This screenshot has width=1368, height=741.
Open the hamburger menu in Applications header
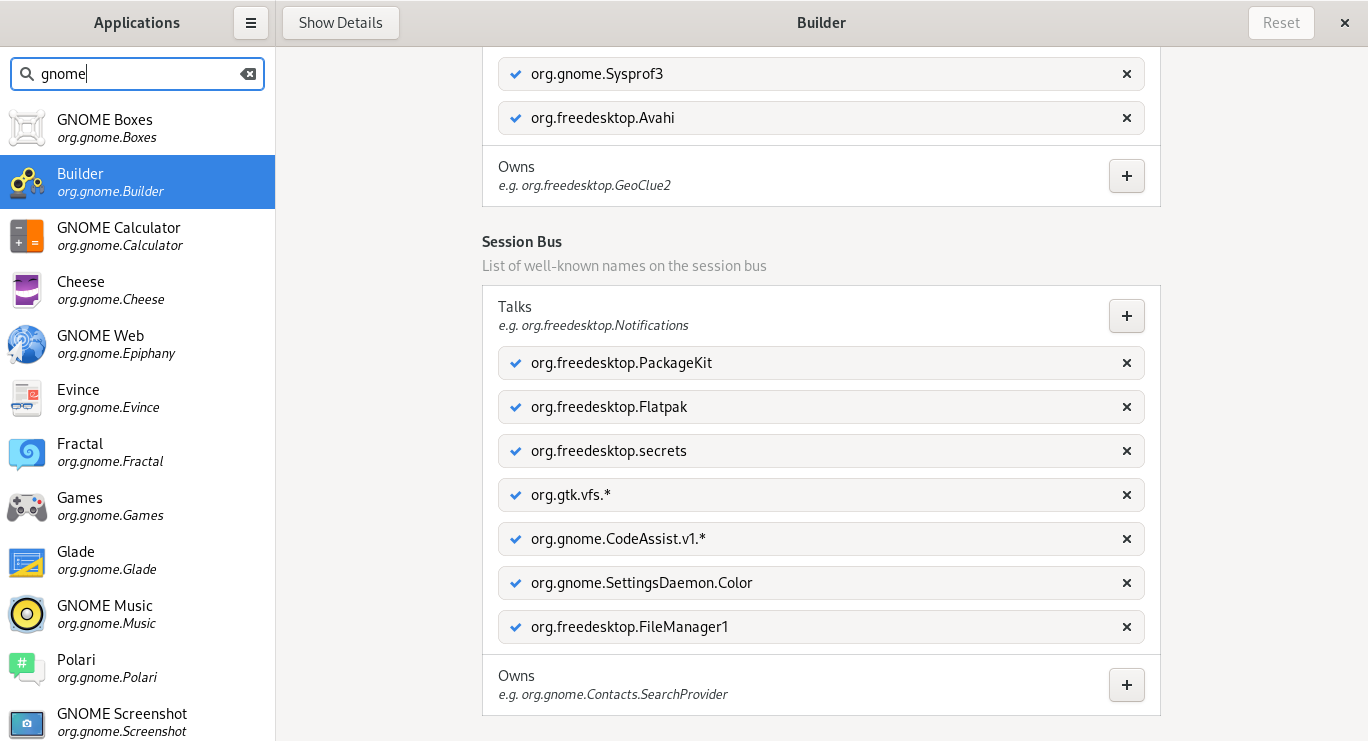point(251,23)
